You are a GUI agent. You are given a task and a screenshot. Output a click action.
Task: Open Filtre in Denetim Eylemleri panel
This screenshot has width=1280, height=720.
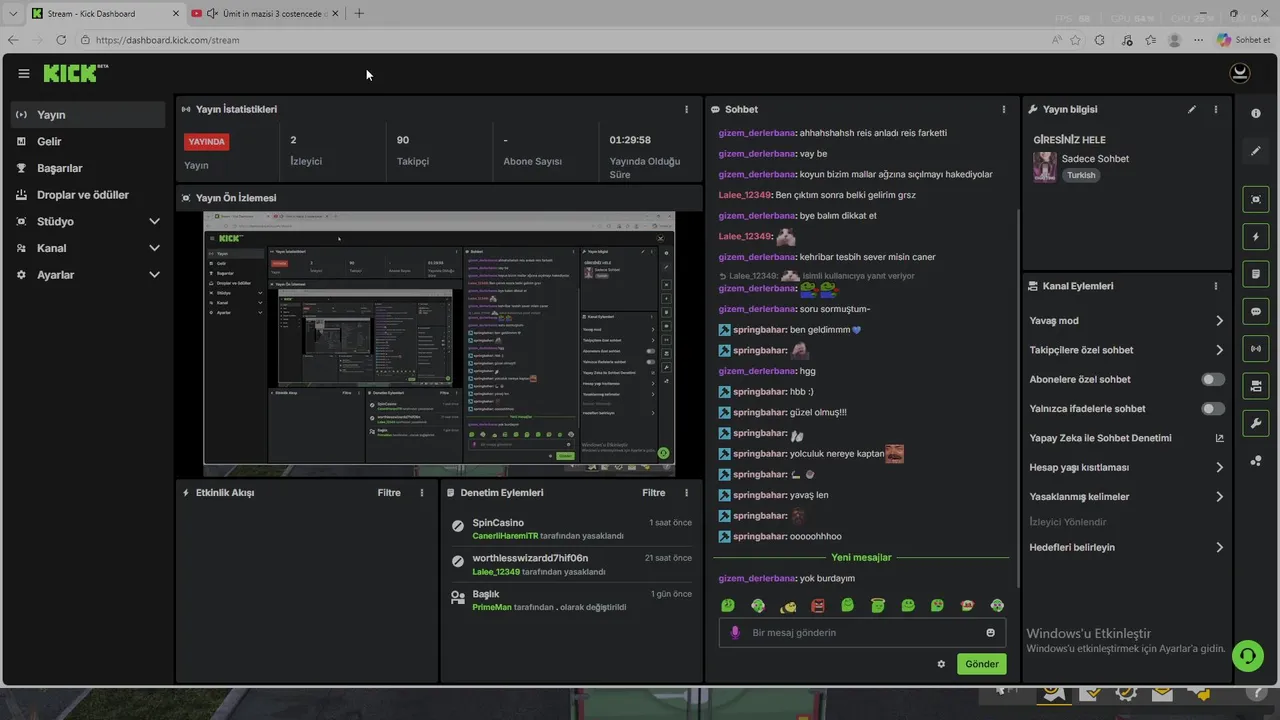coord(653,493)
